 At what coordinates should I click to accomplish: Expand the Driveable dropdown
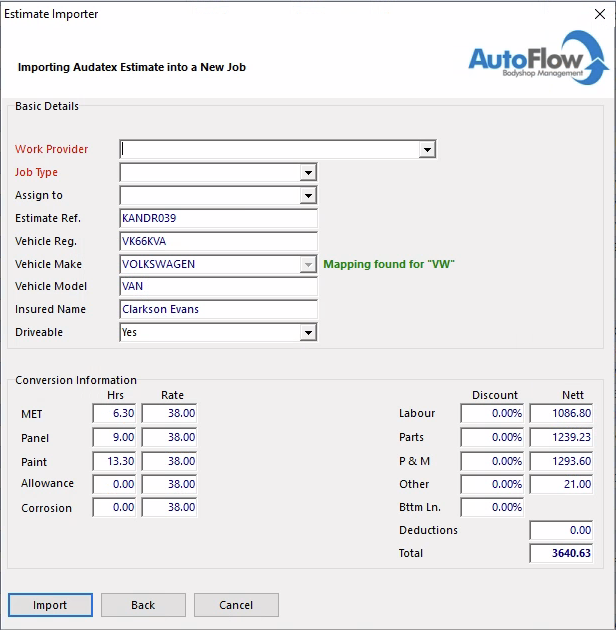[308, 333]
